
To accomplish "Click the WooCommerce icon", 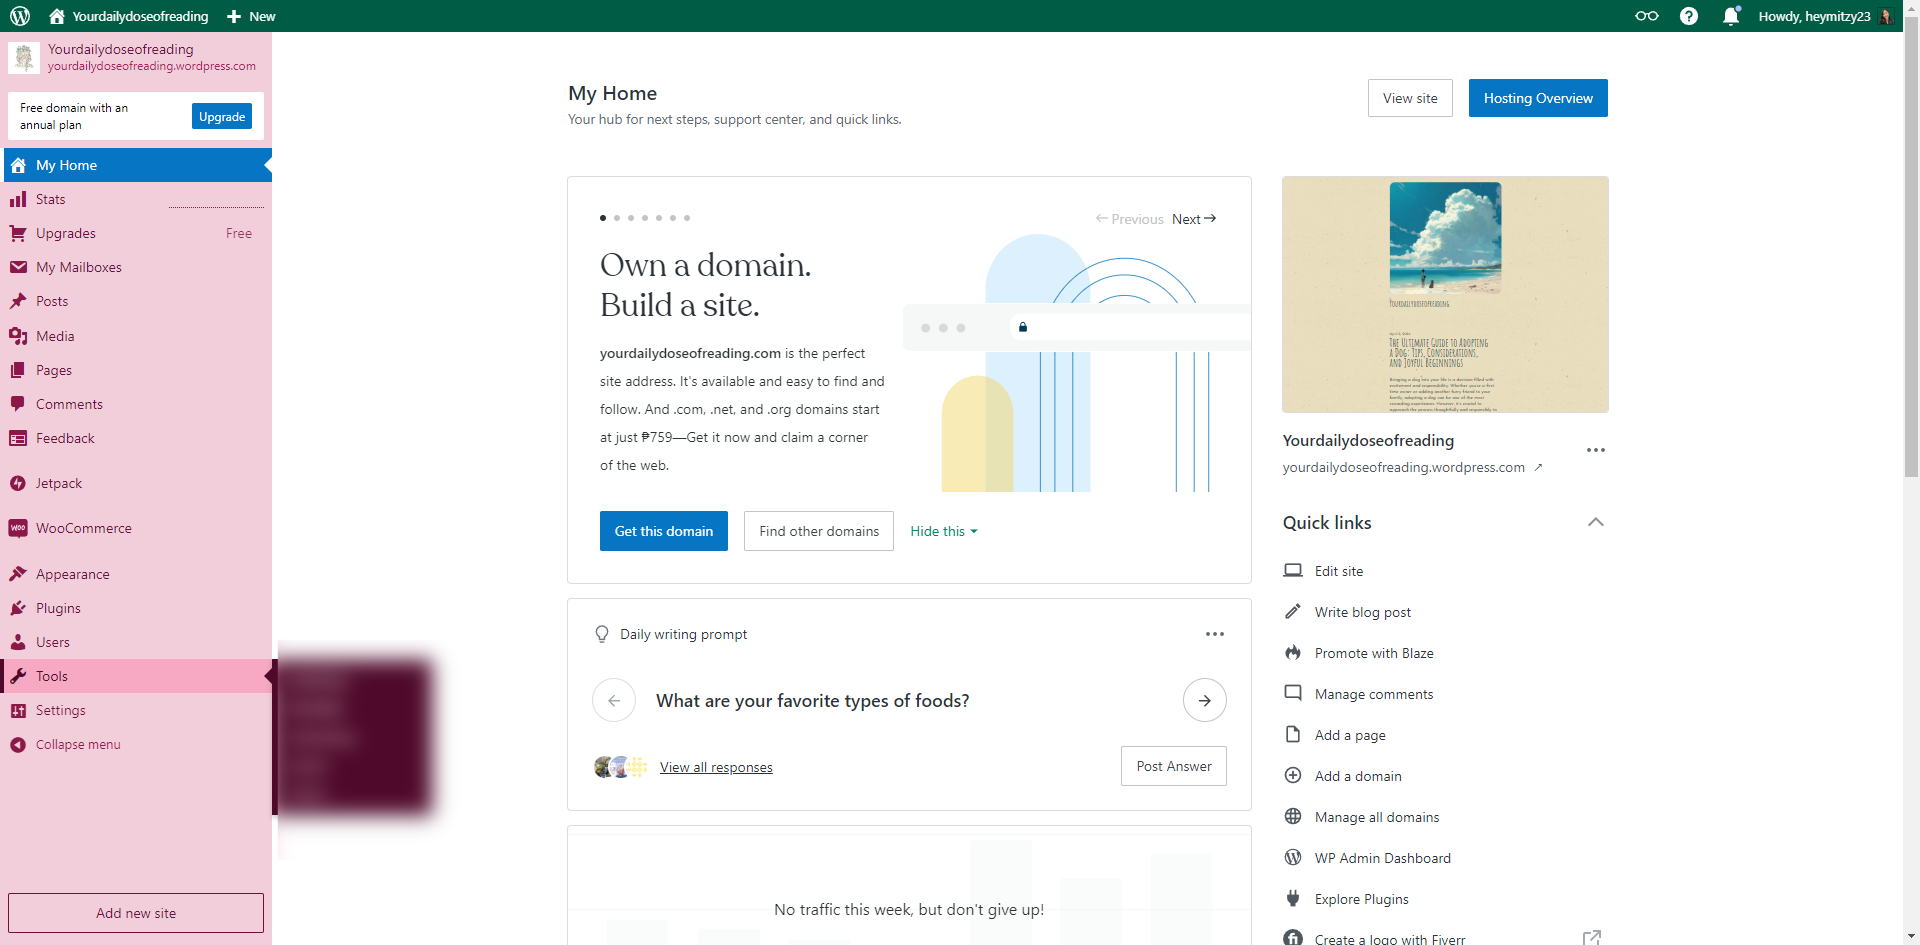I will [18, 528].
